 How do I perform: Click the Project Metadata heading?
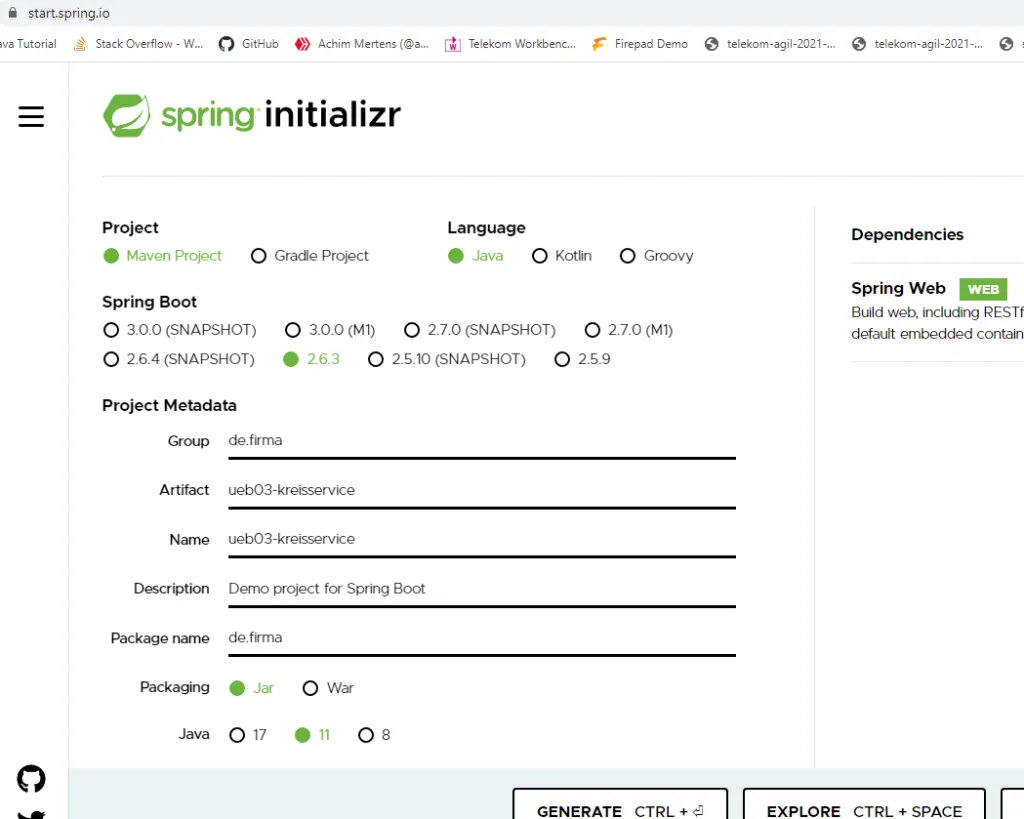[x=169, y=406]
